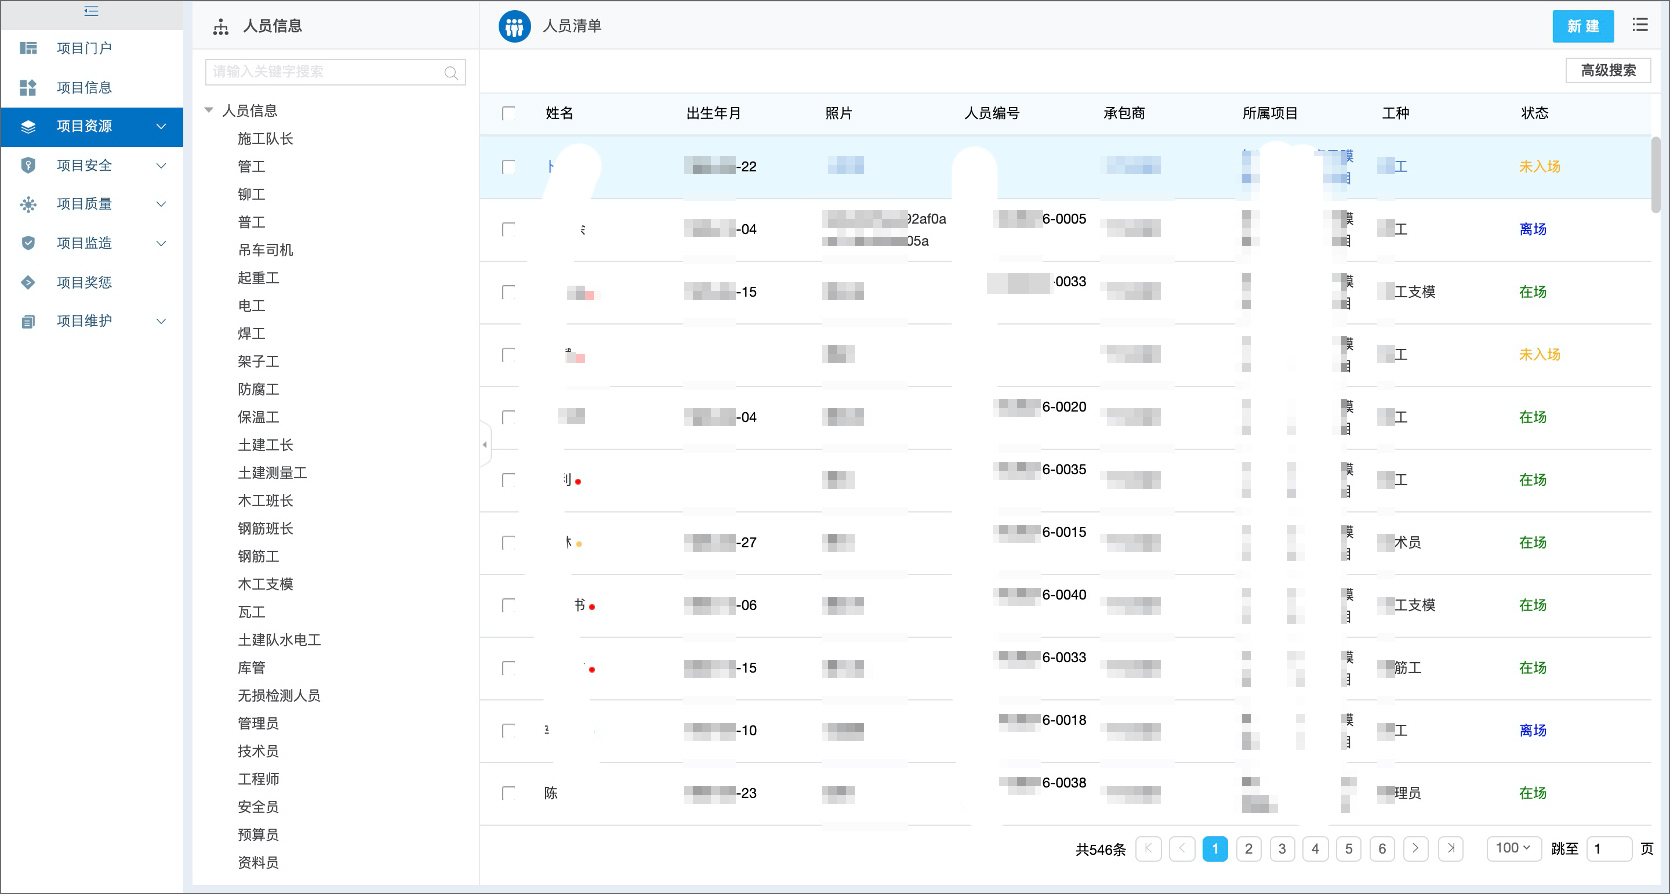Check the row with birth date ending -22
Image resolution: width=1670 pixels, height=894 pixels.
coord(509,167)
